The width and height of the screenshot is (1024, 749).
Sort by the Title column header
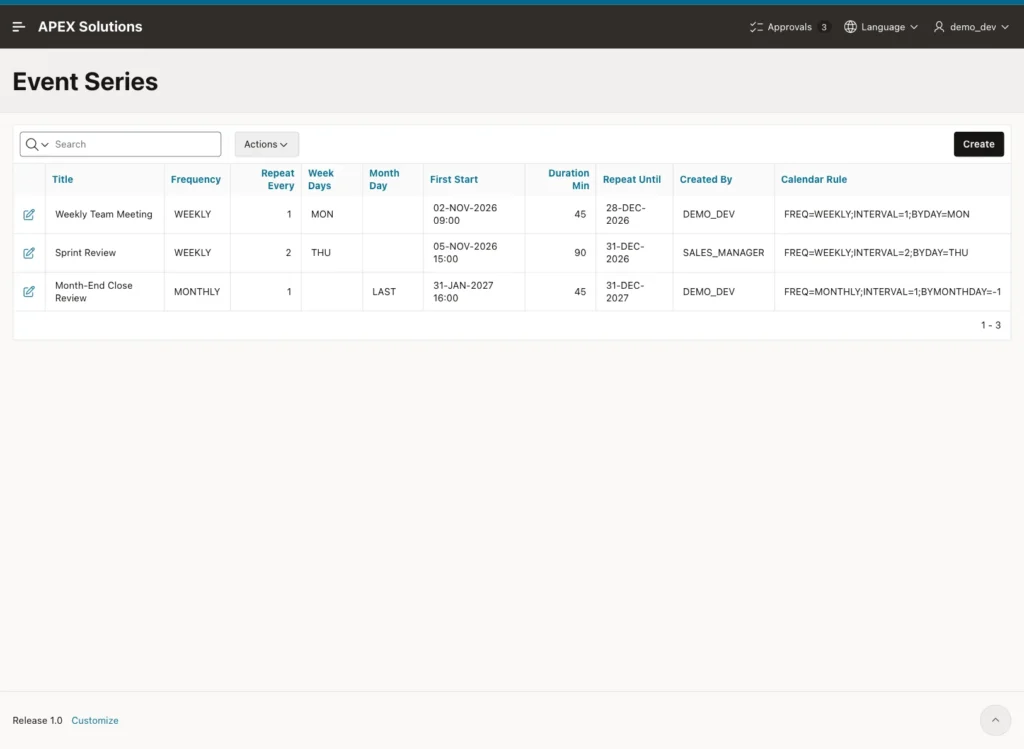(63, 180)
